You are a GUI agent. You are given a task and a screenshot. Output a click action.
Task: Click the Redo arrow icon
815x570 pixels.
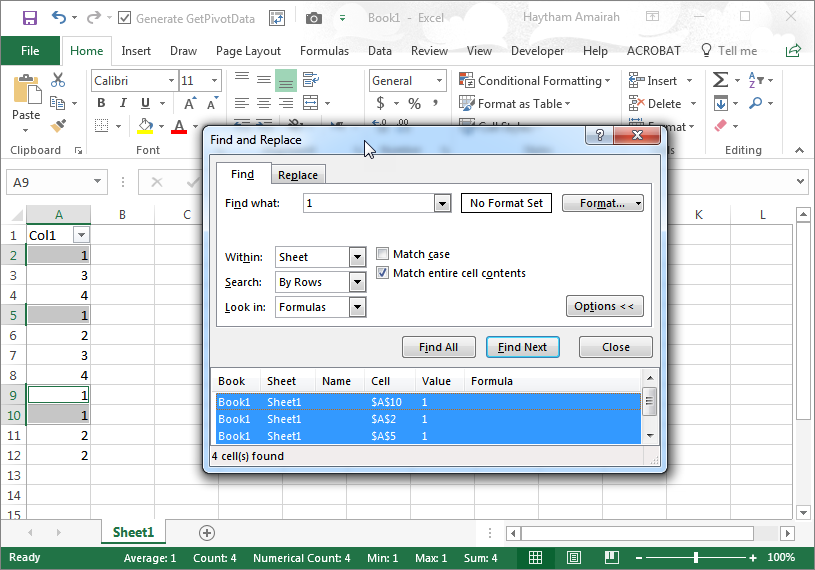point(94,18)
